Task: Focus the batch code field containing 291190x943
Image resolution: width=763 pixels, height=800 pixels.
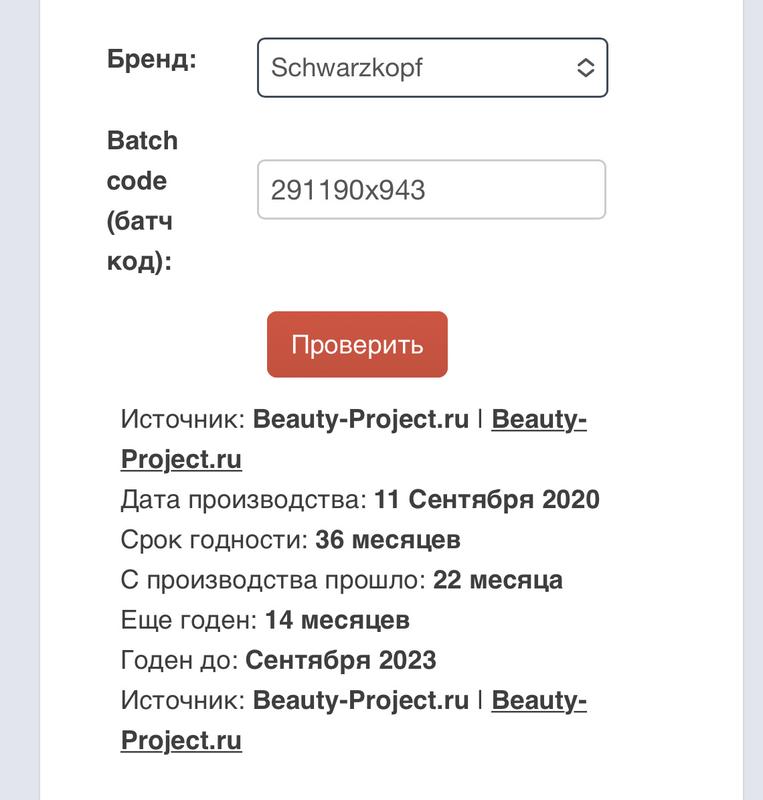Action: [431, 190]
